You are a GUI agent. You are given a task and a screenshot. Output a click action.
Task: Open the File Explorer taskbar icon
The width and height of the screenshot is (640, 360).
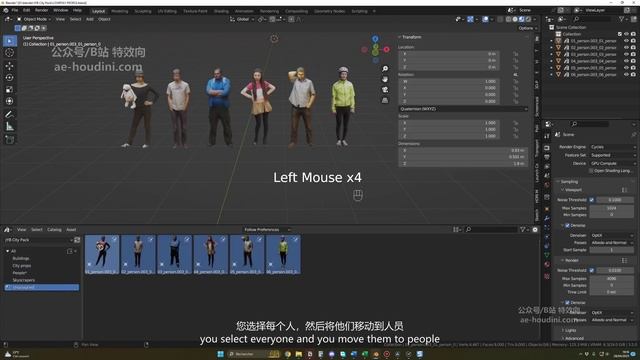(x=299, y=354)
